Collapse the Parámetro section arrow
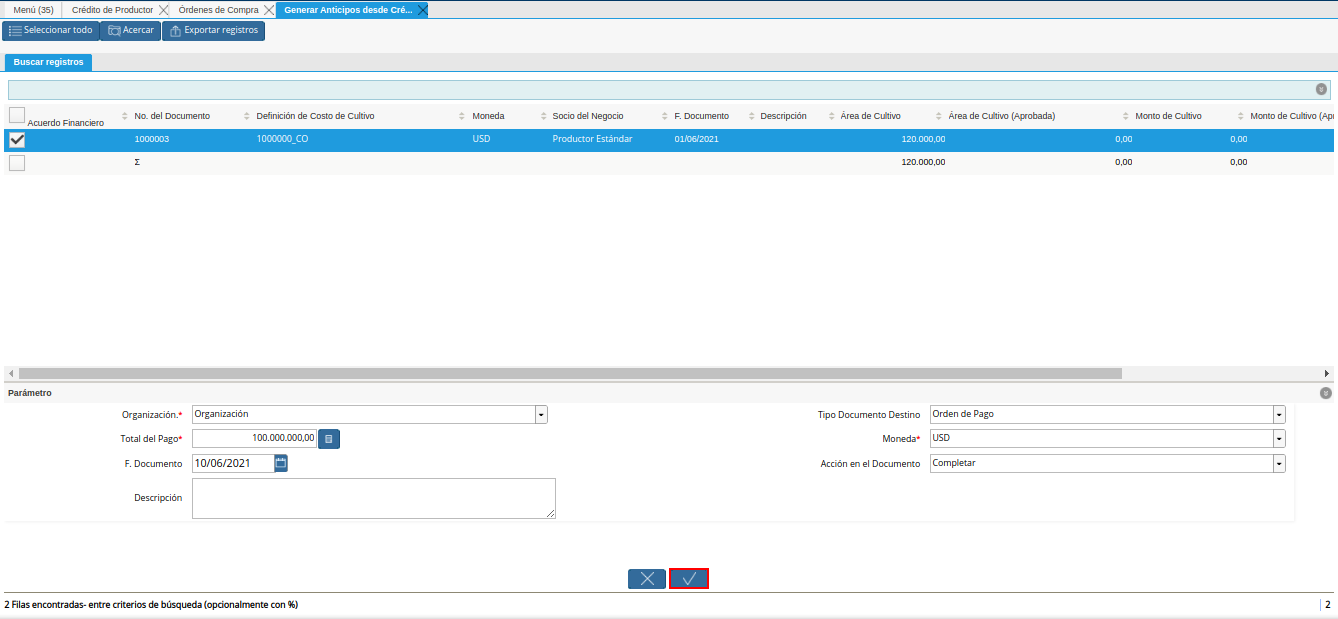 click(1326, 393)
